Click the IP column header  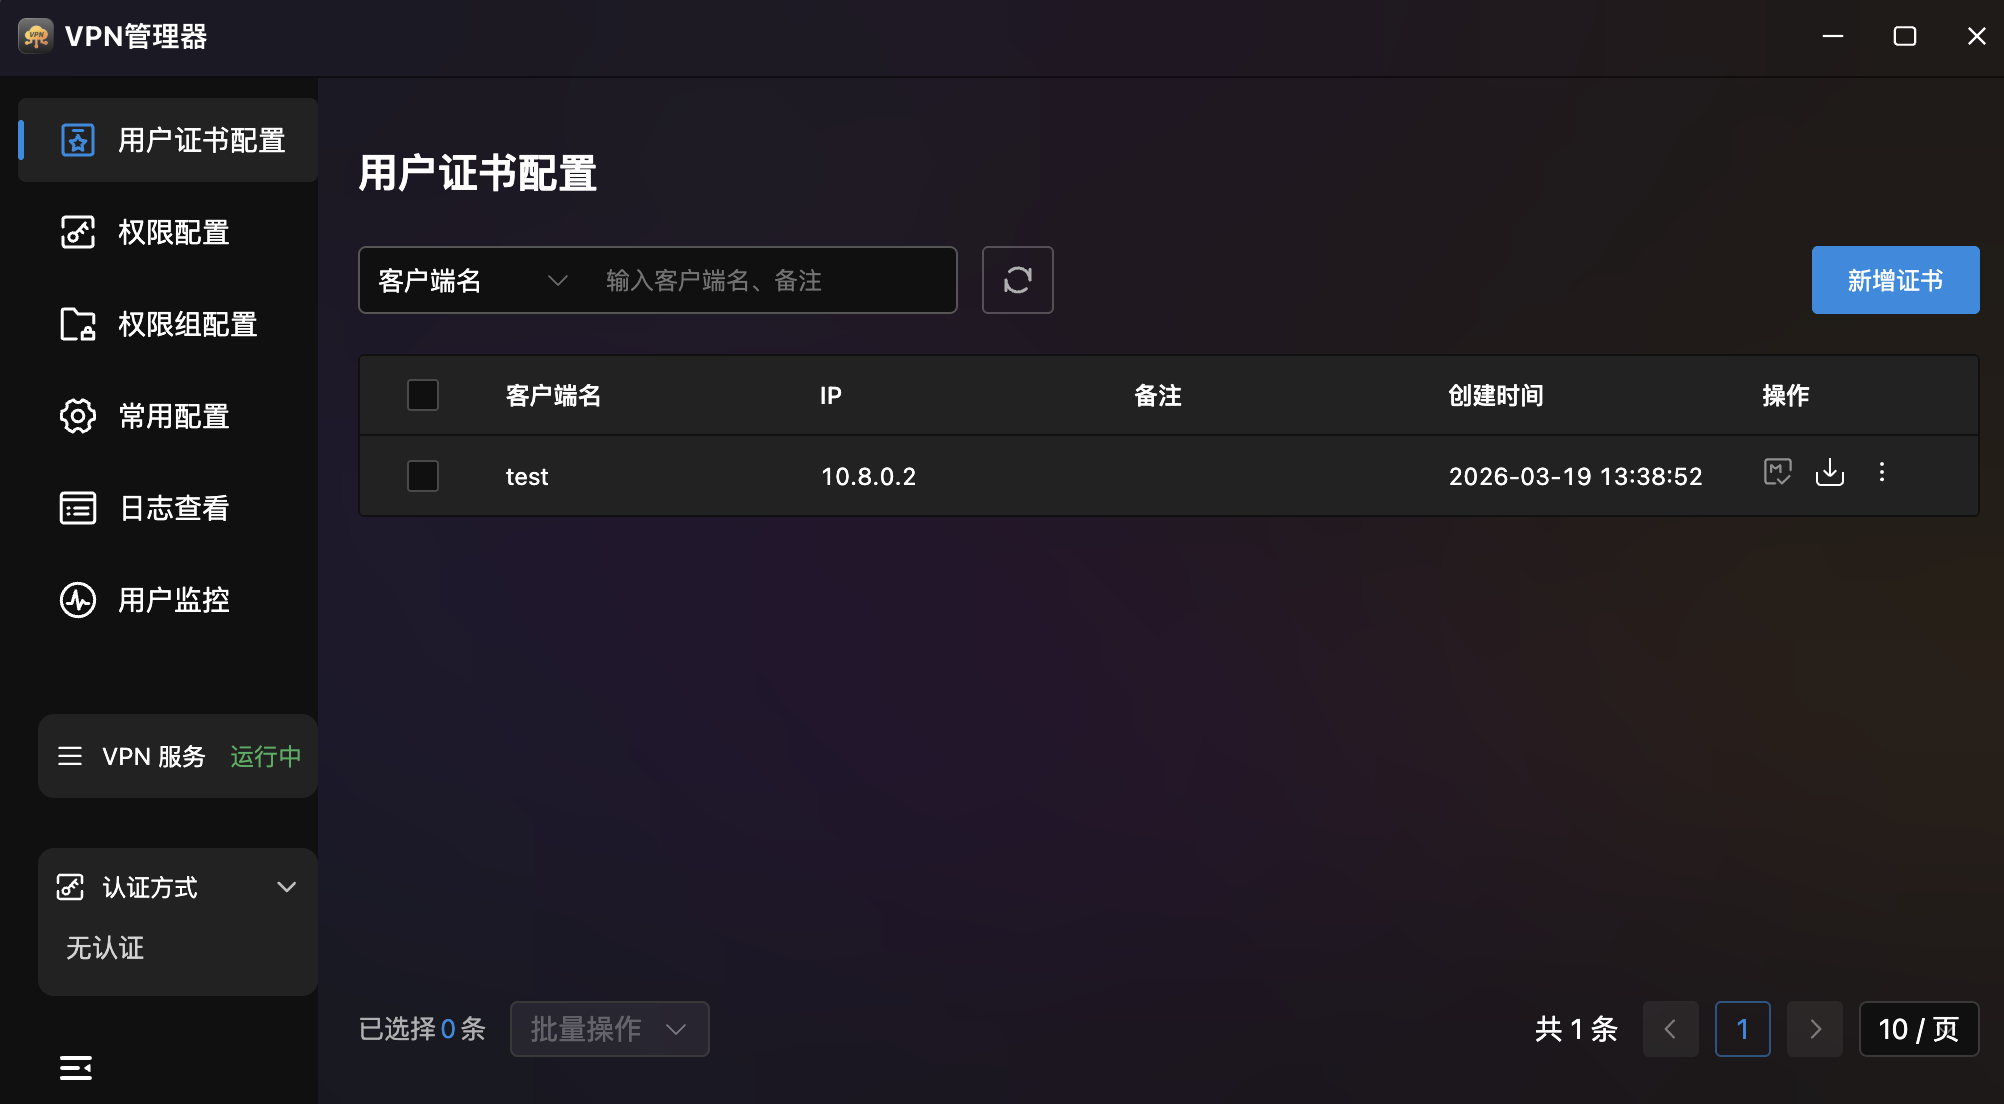coord(831,395)
